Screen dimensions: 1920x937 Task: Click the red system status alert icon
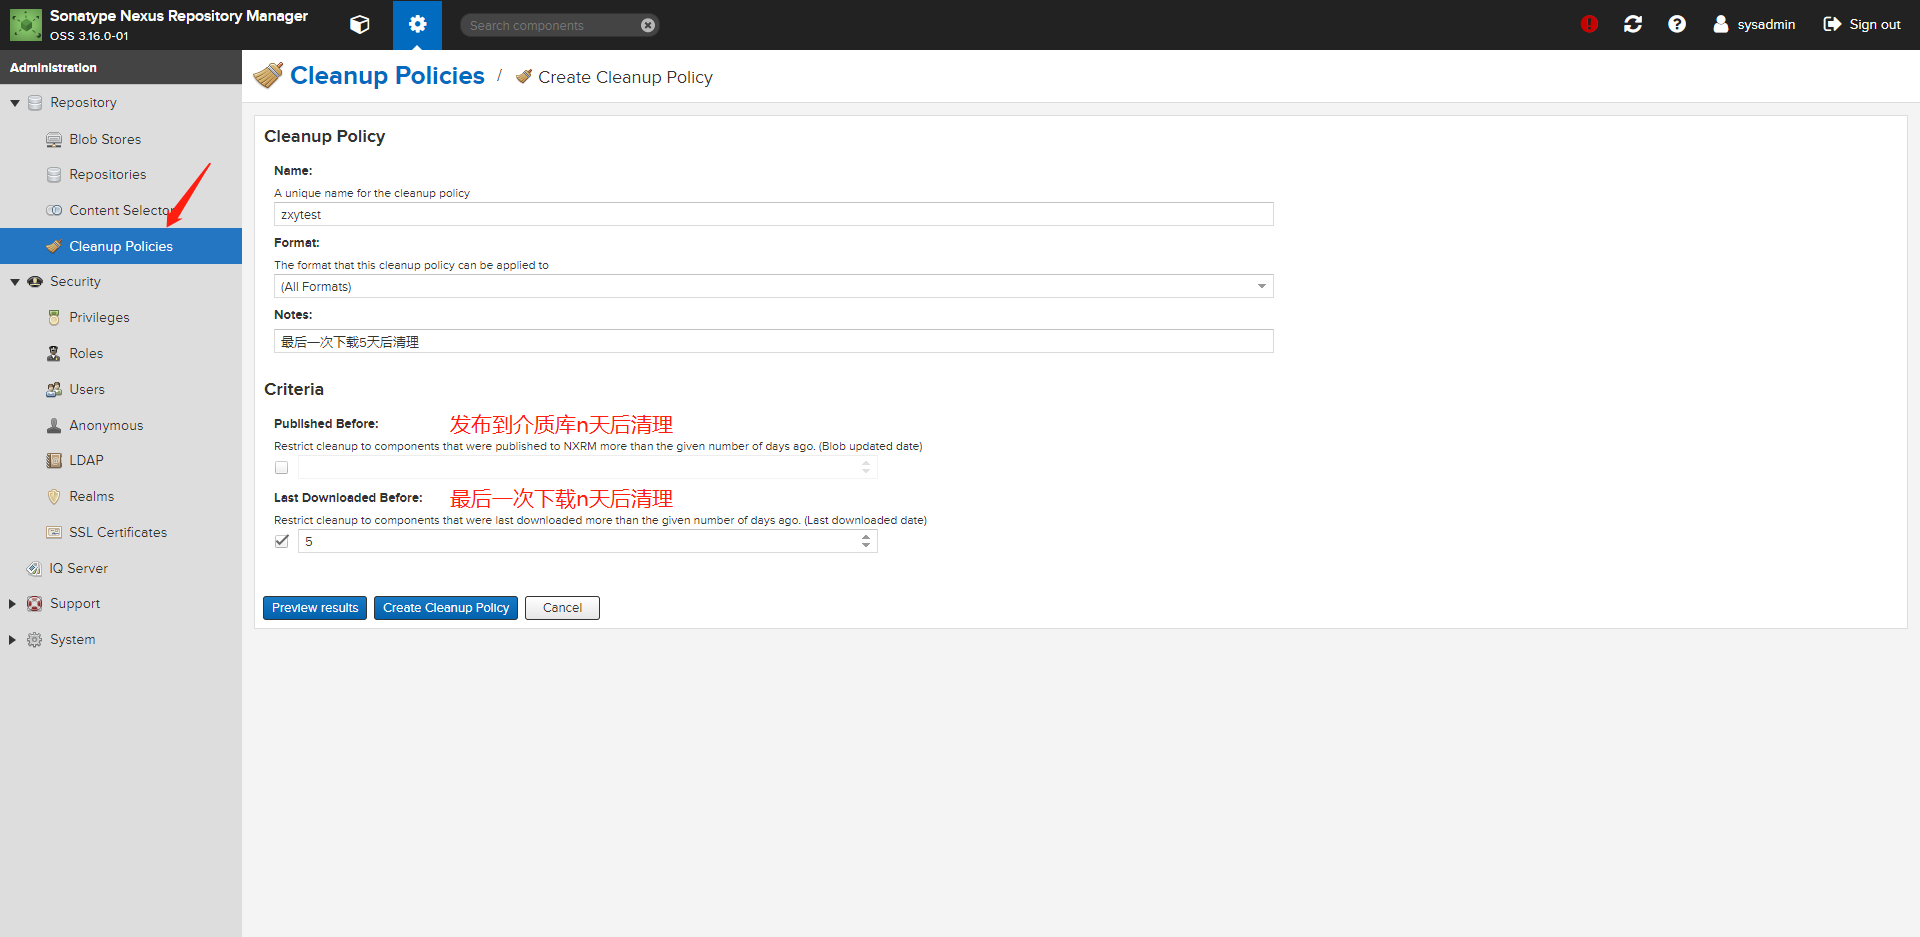coord(1589,24)
